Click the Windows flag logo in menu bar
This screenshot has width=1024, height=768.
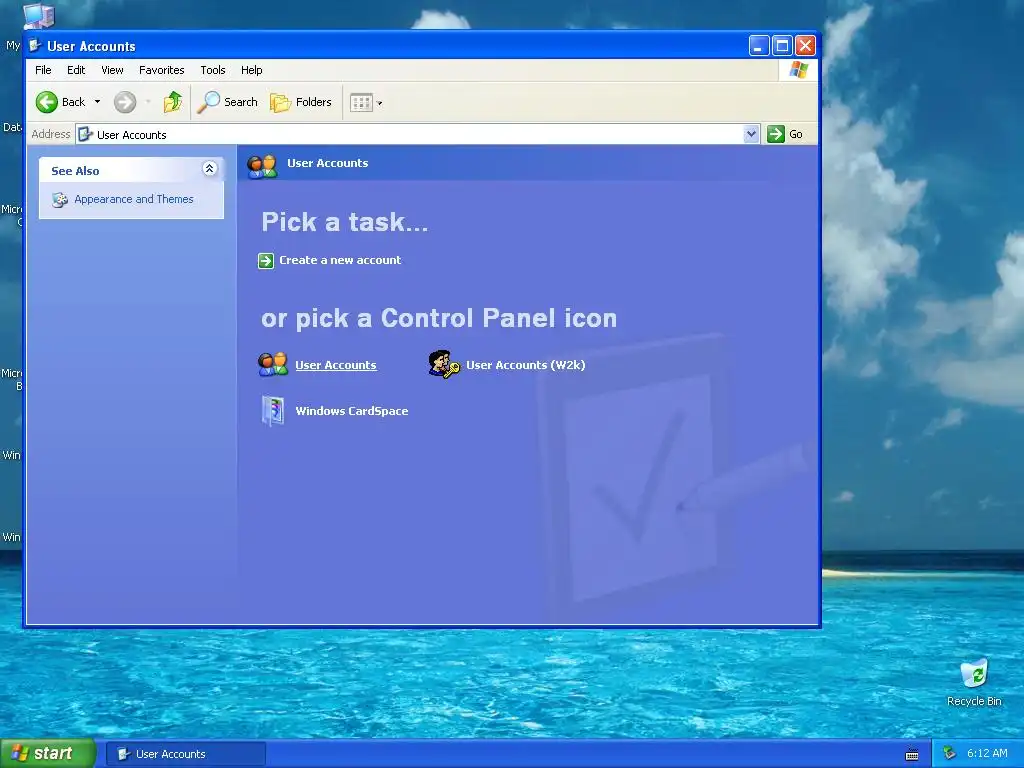799,70
